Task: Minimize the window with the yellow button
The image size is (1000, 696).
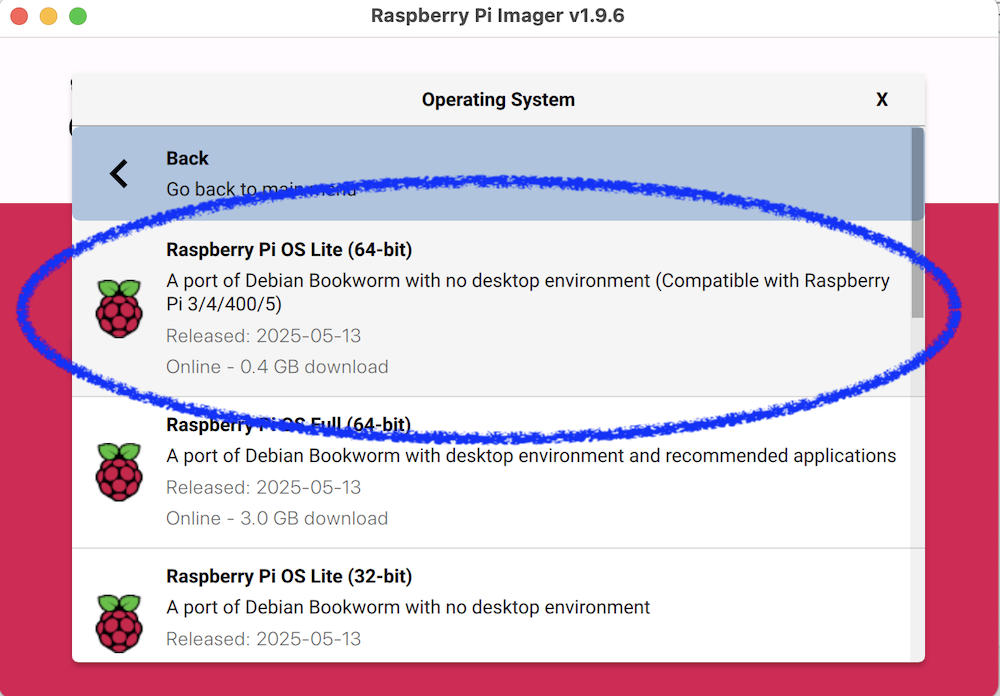Action: click(x=48, y=16)
